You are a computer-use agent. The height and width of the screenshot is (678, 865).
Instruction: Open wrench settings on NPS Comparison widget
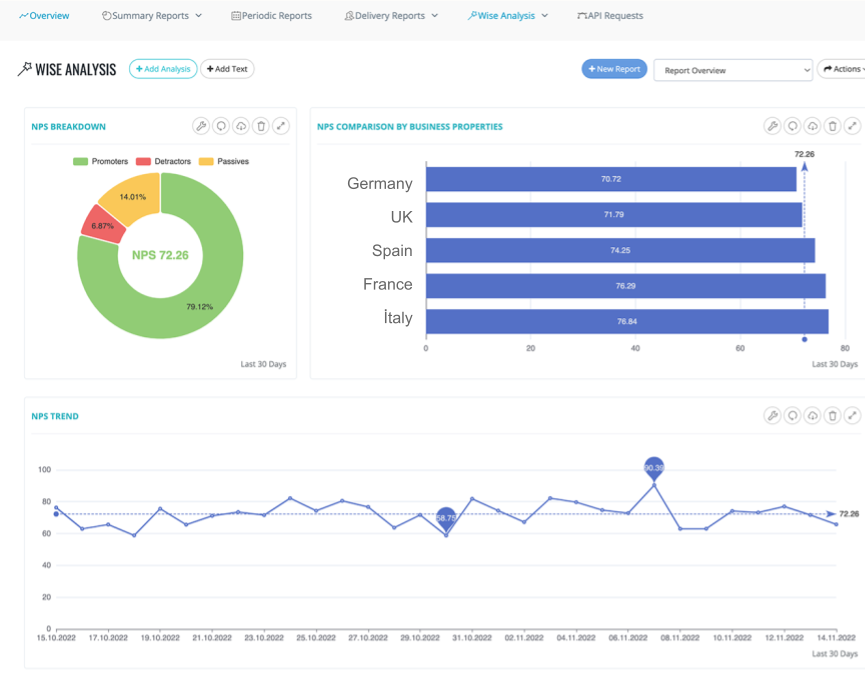point(772,126)
